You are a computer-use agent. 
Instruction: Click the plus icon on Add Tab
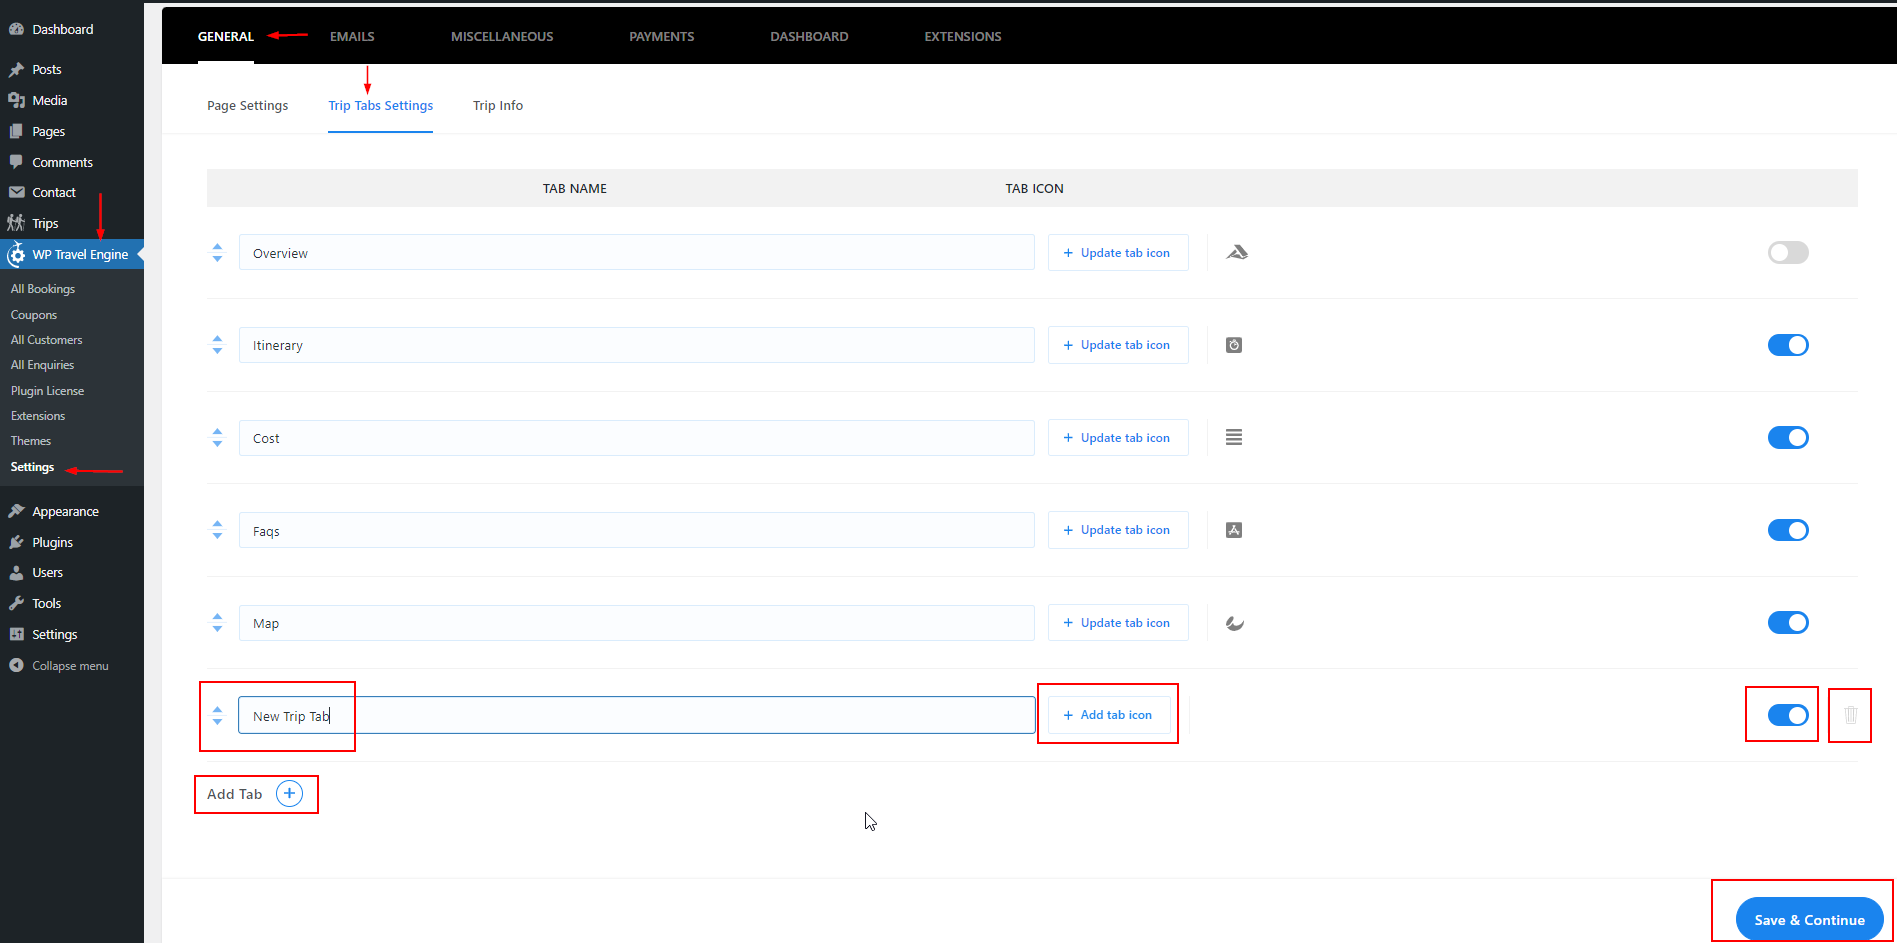pyautogui.click(x=289, y=793)
